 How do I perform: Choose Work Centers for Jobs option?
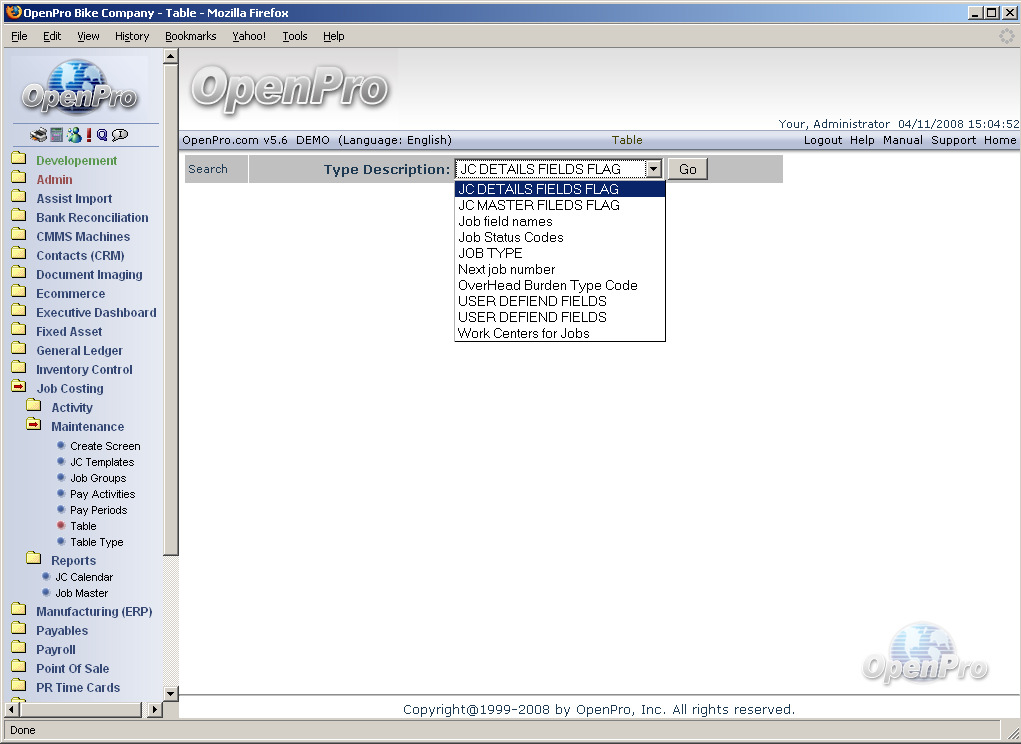click(x=523, y=333)
